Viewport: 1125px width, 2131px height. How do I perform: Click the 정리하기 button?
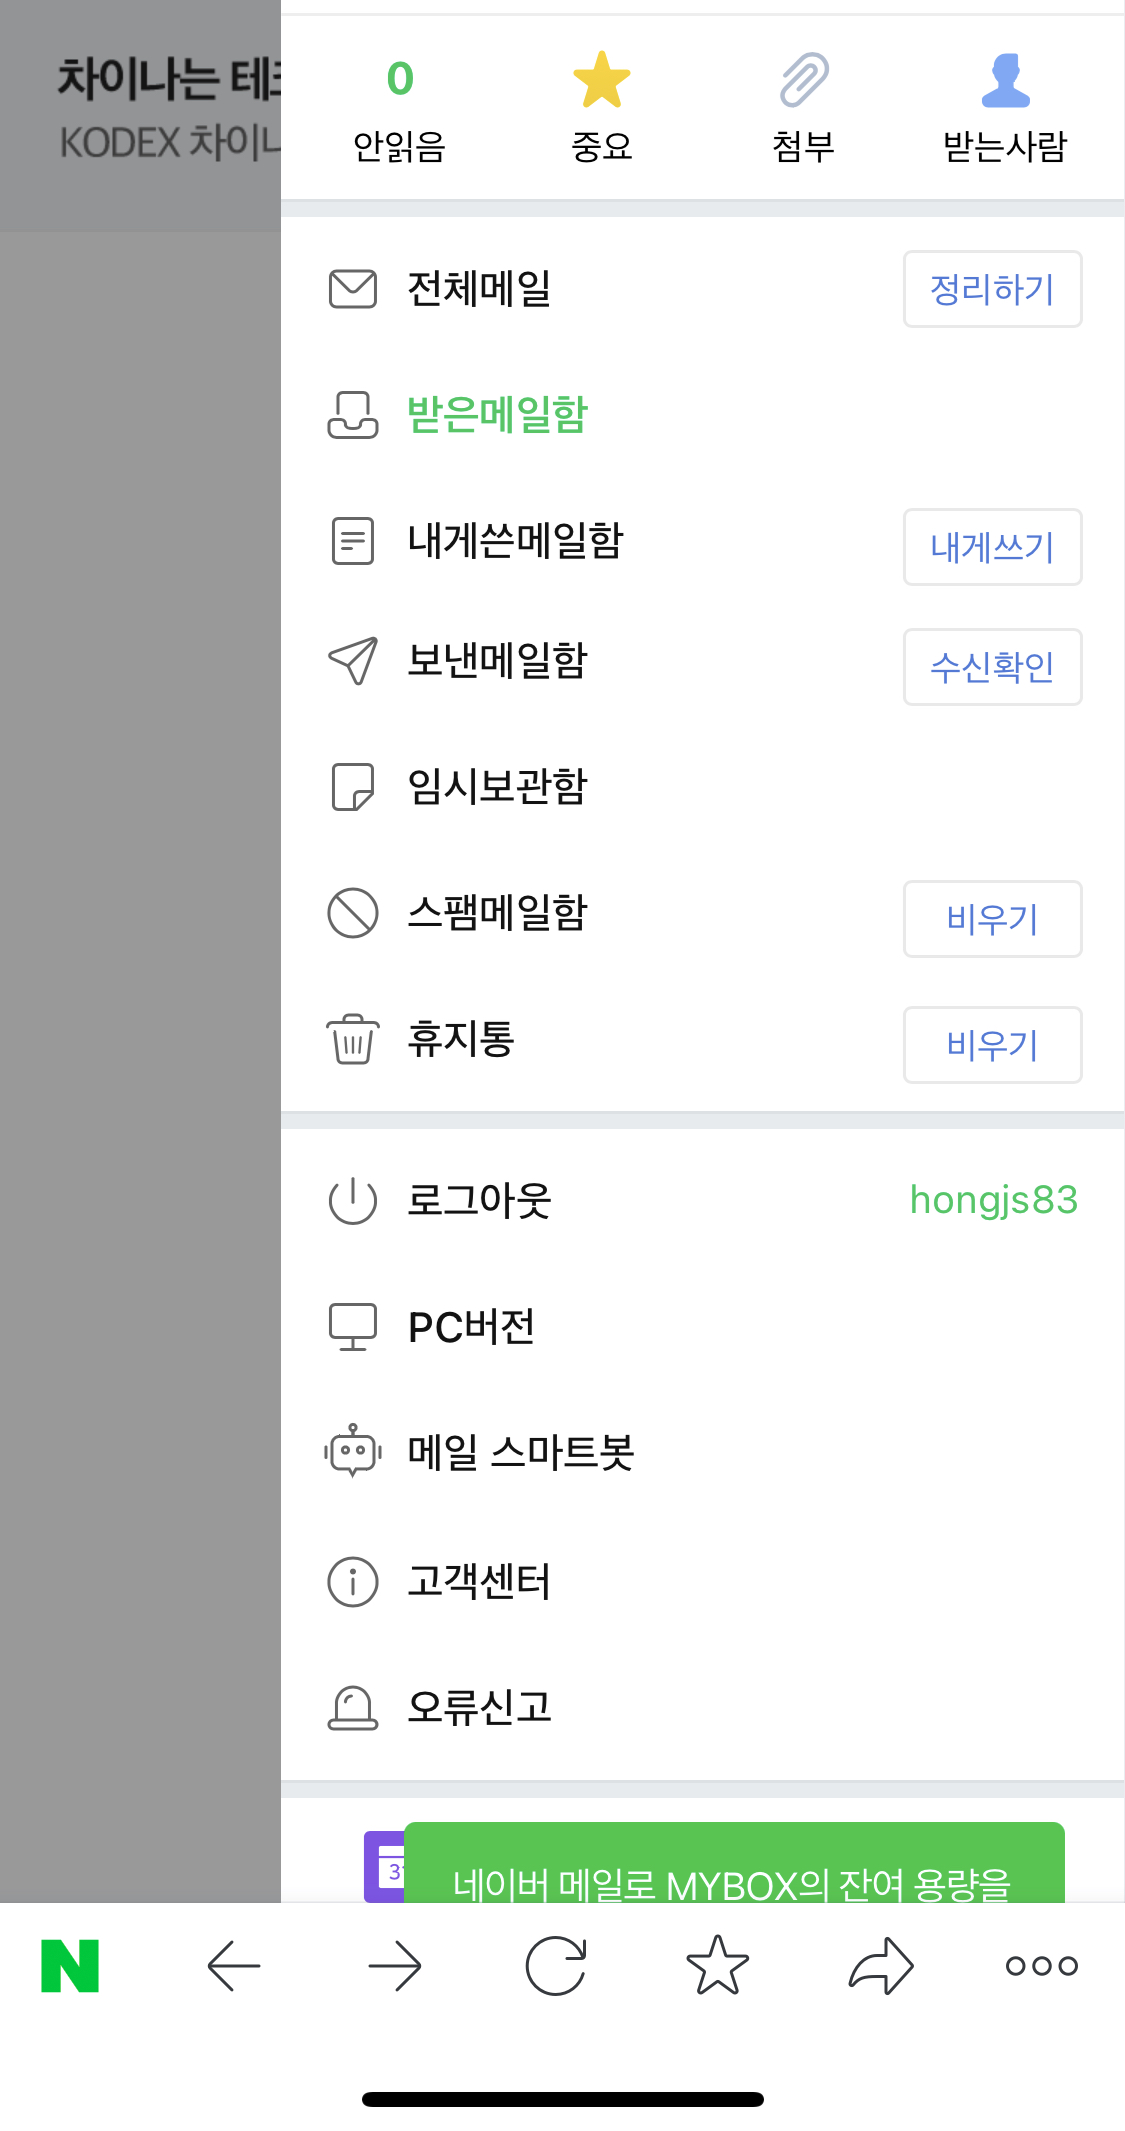(x=992, y=290)
